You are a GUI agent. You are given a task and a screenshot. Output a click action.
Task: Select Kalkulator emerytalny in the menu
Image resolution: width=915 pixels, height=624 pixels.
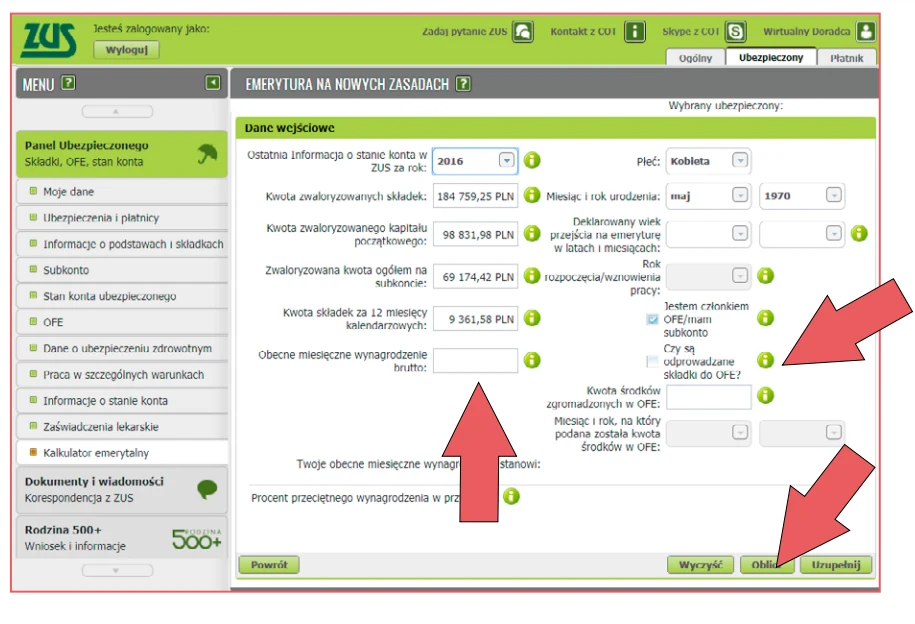(x=96, y=453)
